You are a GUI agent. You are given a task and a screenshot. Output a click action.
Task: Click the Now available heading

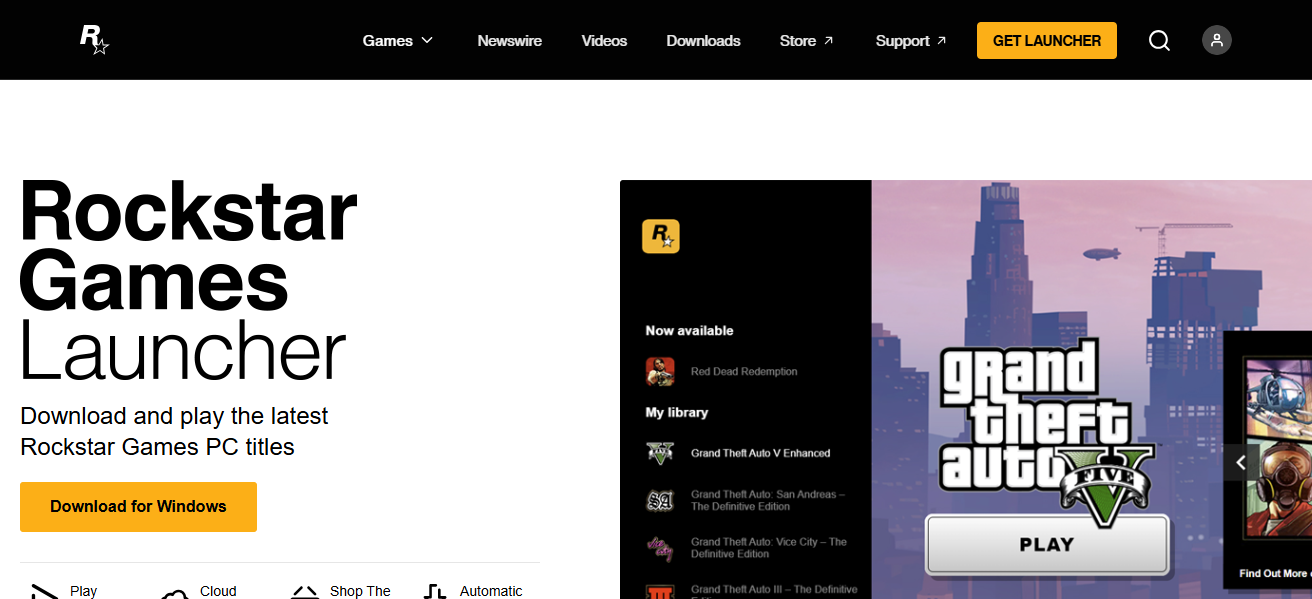click(689, 330)
